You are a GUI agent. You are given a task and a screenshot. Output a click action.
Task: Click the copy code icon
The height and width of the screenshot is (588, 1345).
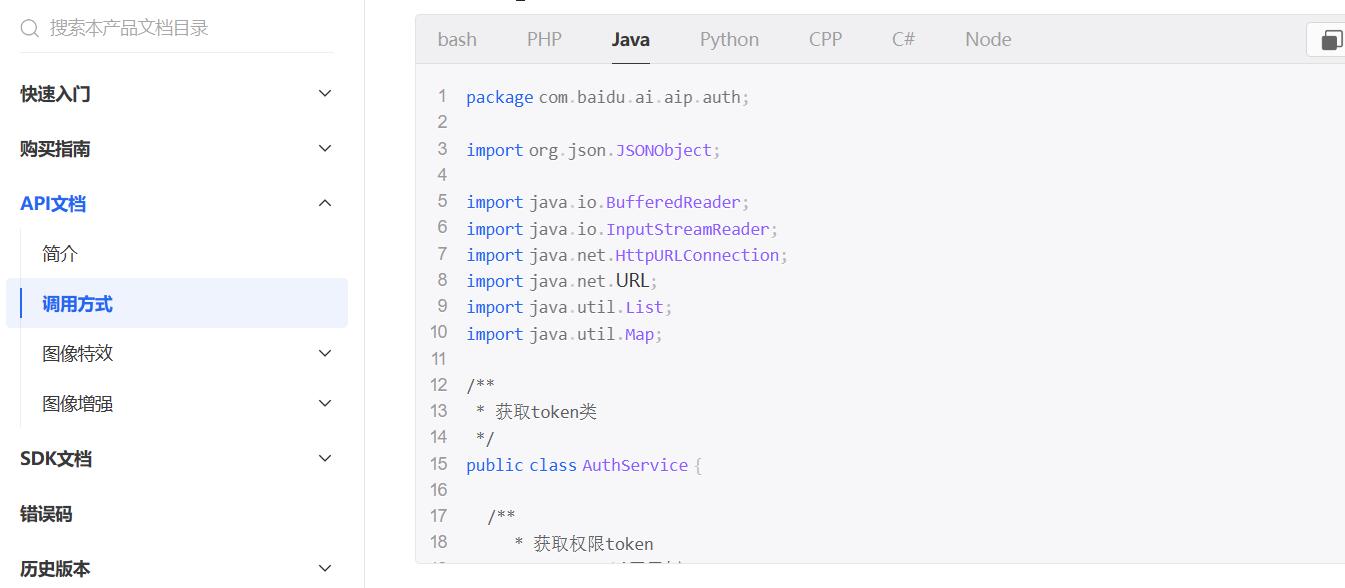[x=1331, y=40]
